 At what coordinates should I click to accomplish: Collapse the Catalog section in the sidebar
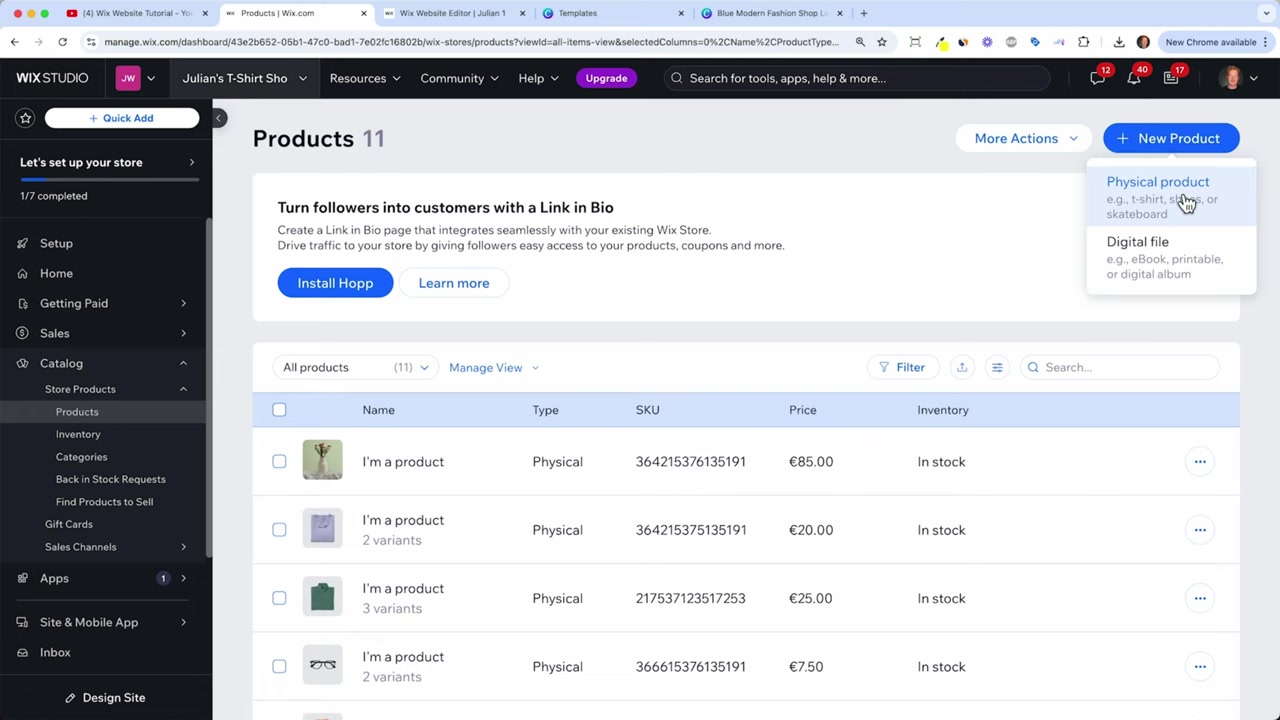pyautogui.click(x=183, y=363)
